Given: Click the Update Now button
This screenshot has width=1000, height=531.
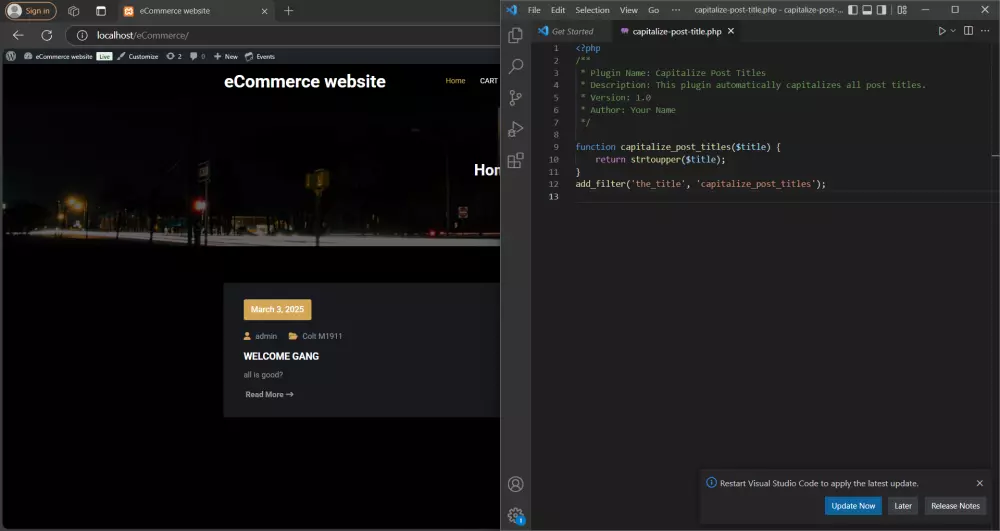Looking at the screenshot, I should tap(853, 506).
